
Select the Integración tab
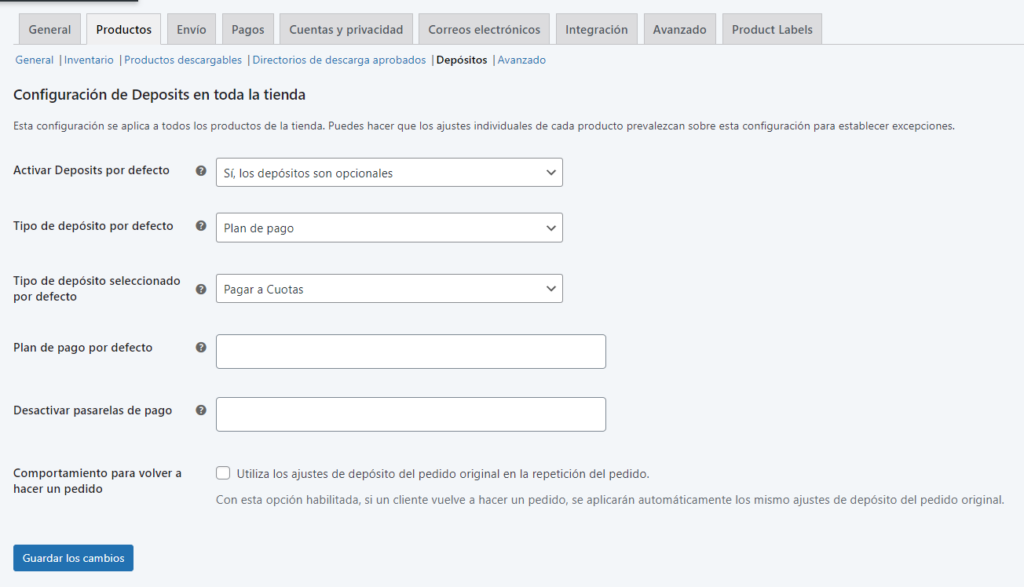click(596, 30)
